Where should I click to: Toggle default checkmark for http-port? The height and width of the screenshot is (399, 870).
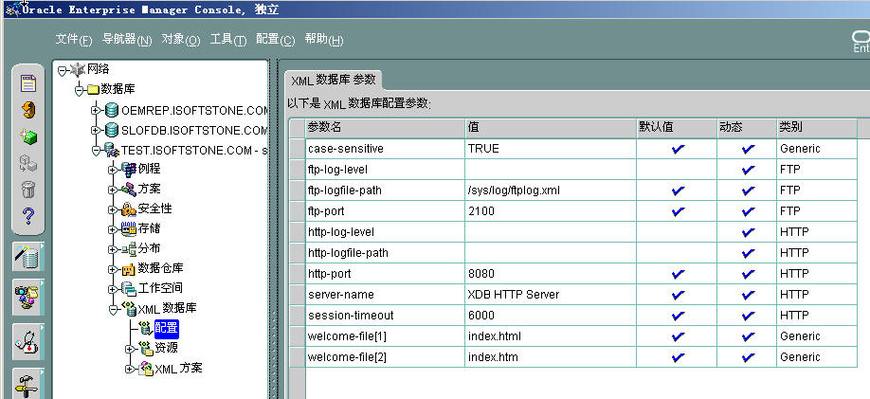click(x=677, y=274)
